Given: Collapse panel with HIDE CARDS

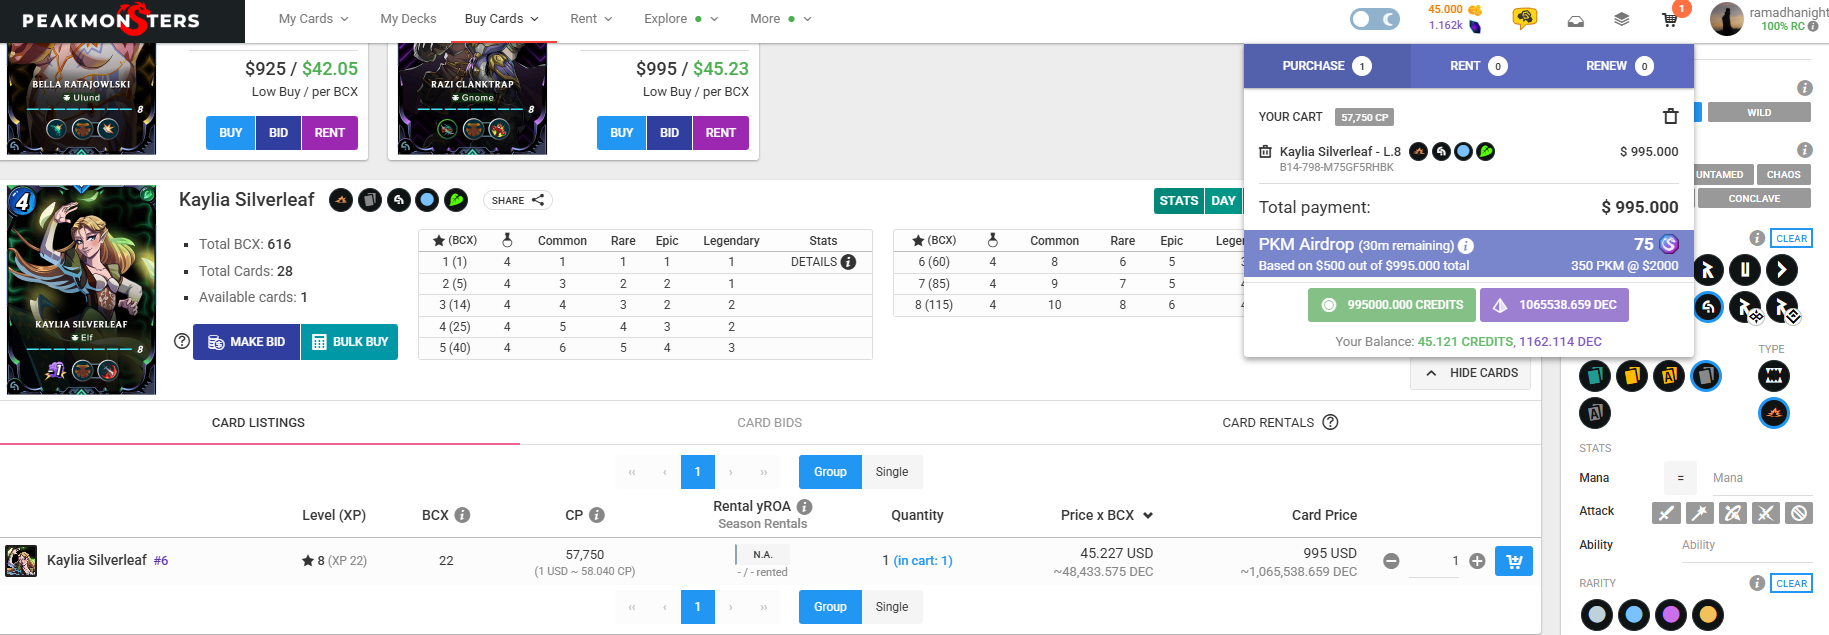Looking at the screenshot, I should pos(1471,373).
